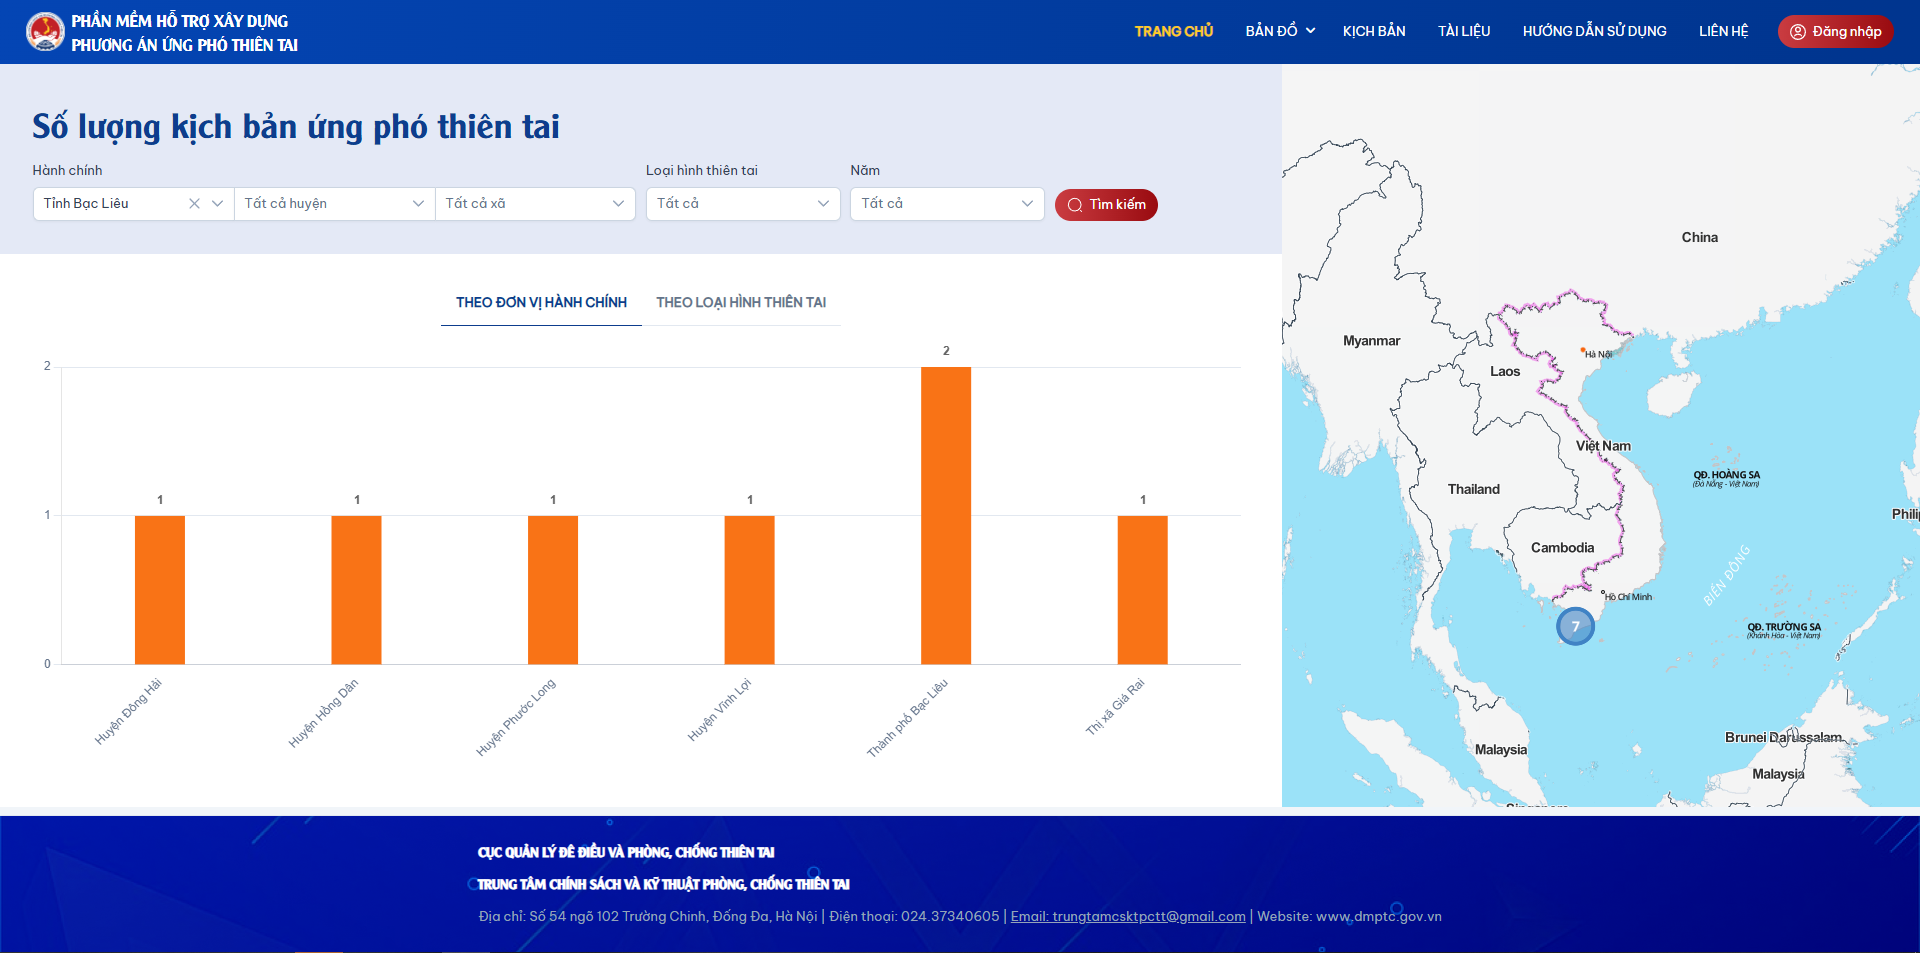This screenshot has height=953, width=1920.
Task: Navigate to LIÊN HỆ page
Action: [1723, 31]
